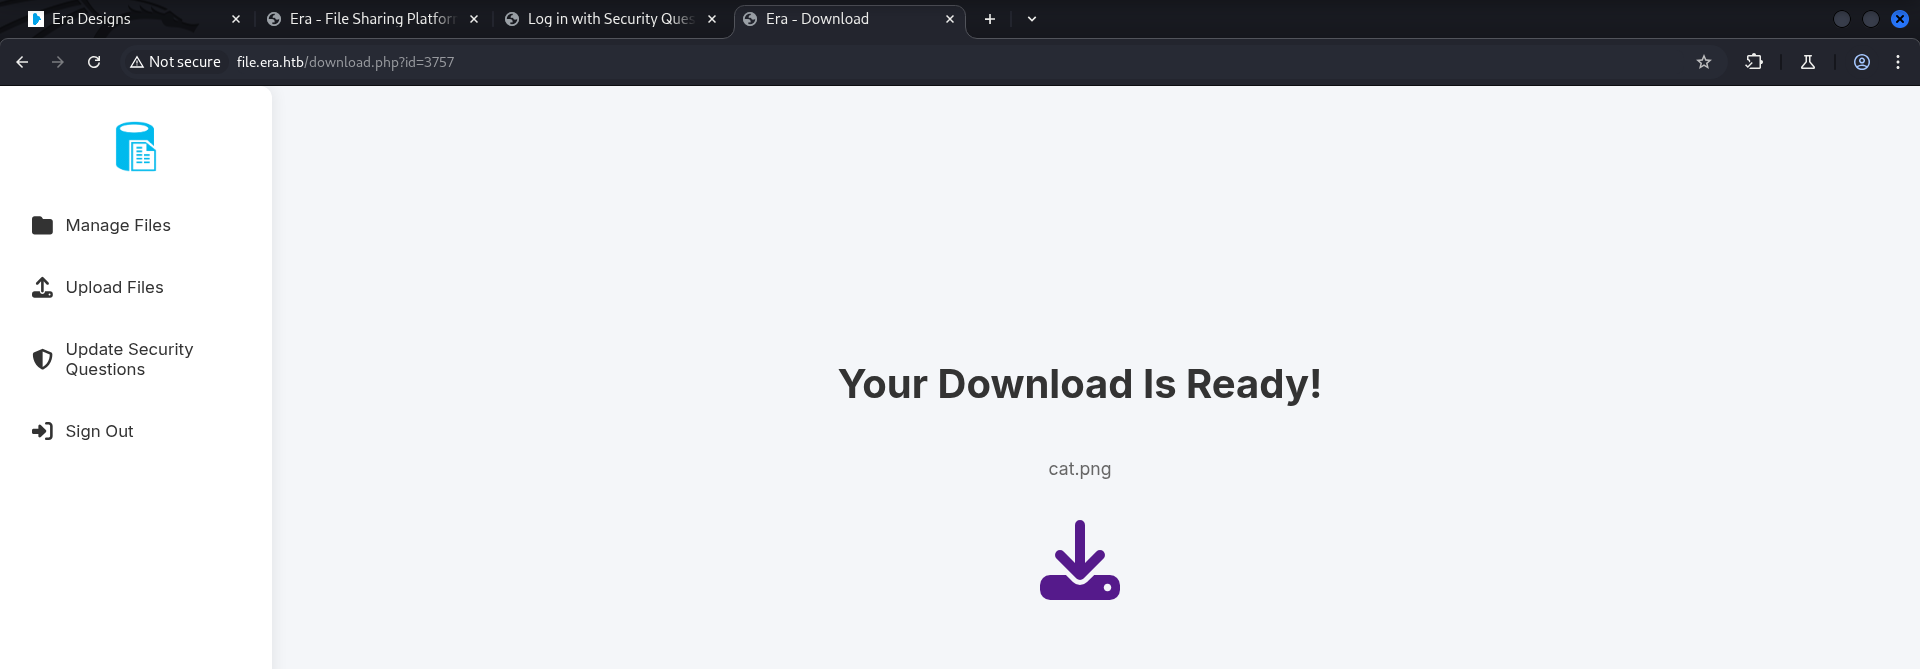
Task: Open the Chrome Labs flask icon
Action: (x=1808, y=62)
